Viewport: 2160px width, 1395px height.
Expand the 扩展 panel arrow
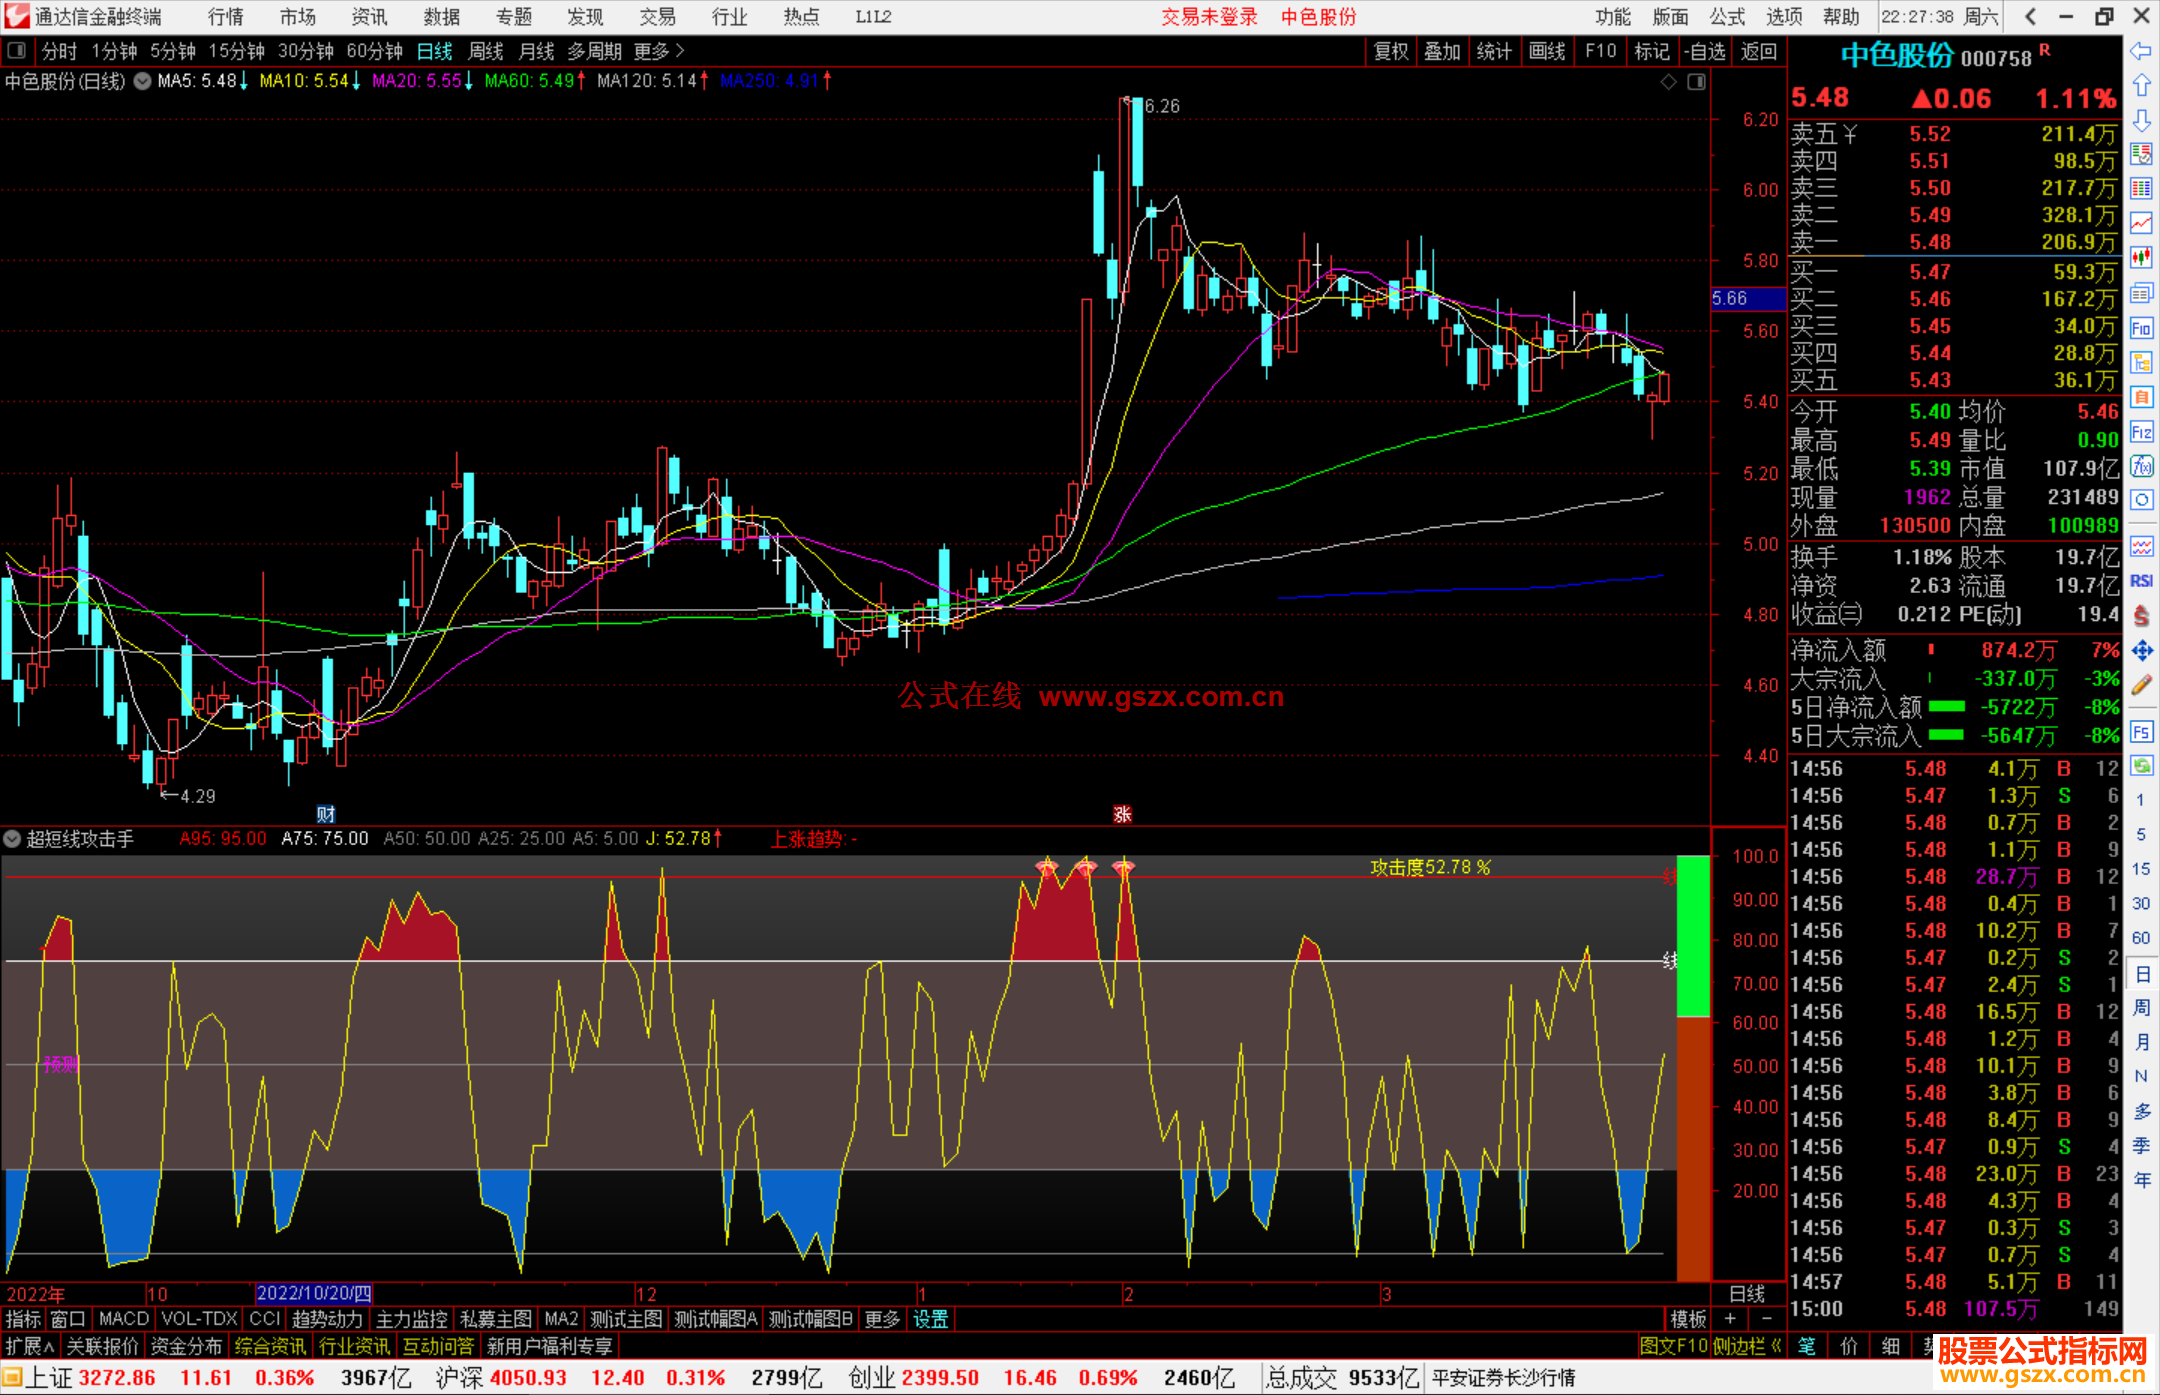pyautogui.click(x=30, y=1346)
